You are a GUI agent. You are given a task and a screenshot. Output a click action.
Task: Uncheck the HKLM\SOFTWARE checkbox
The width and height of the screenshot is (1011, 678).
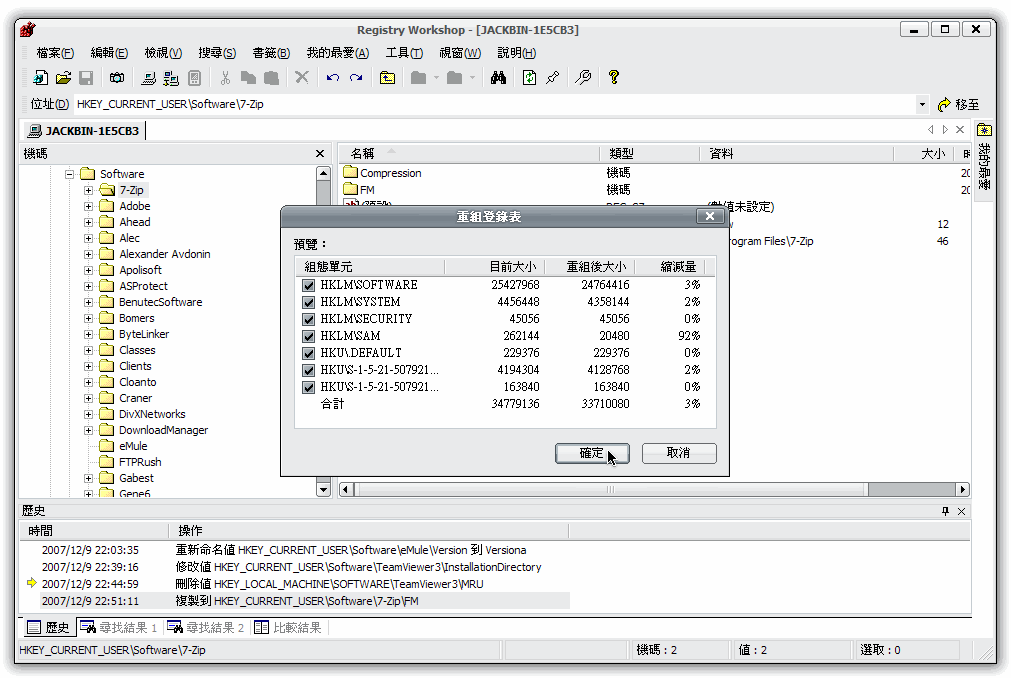click(x=308, y=284)
